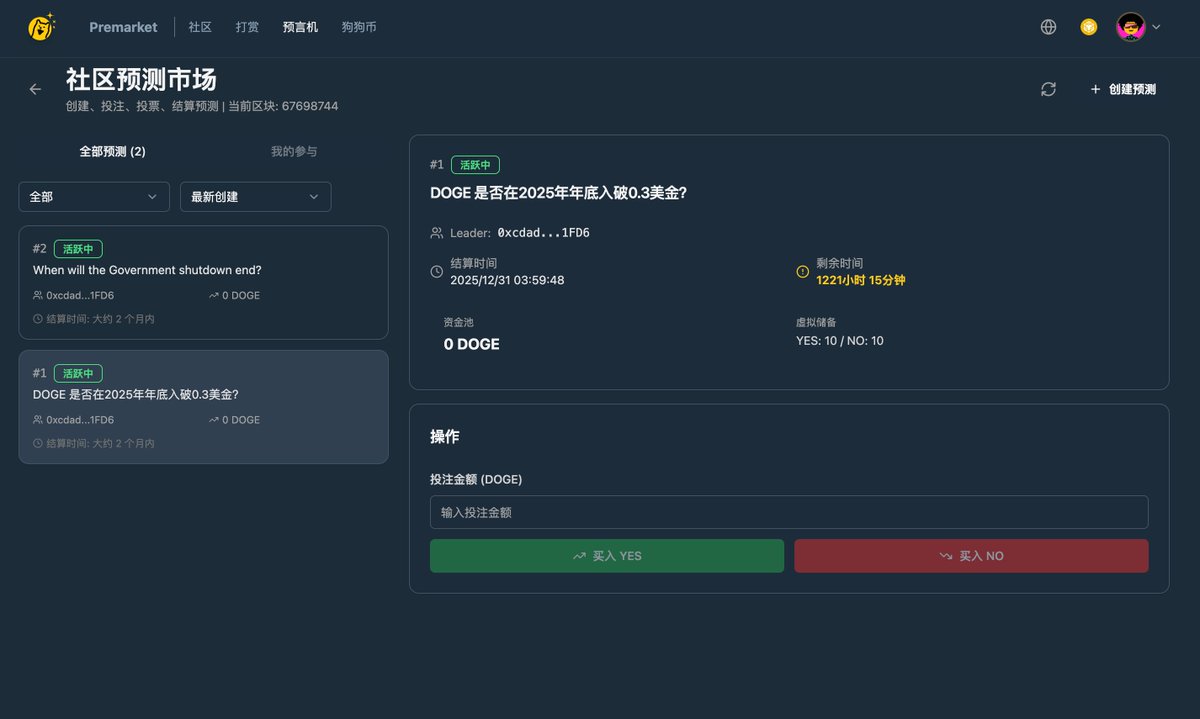Screen dimensions: 1200x719
Task: Click the people icon on list card #1
Action: tap(38, 420)
